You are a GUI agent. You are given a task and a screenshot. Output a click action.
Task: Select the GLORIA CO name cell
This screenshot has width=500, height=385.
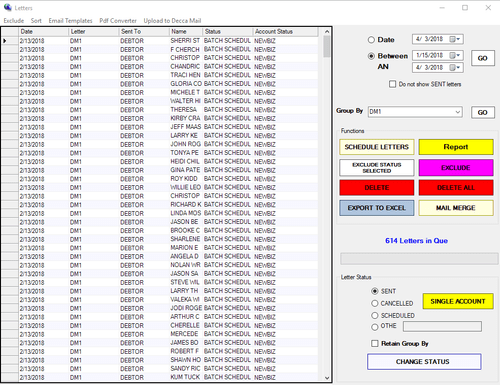(x=186, y=84)
